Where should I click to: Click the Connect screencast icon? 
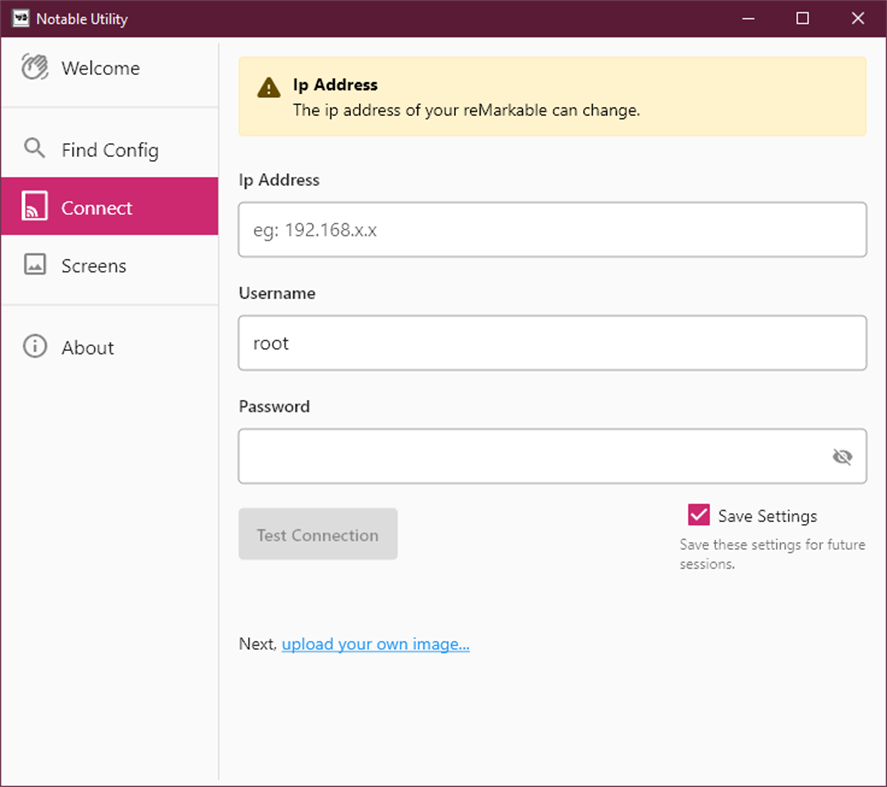(33, 206)
